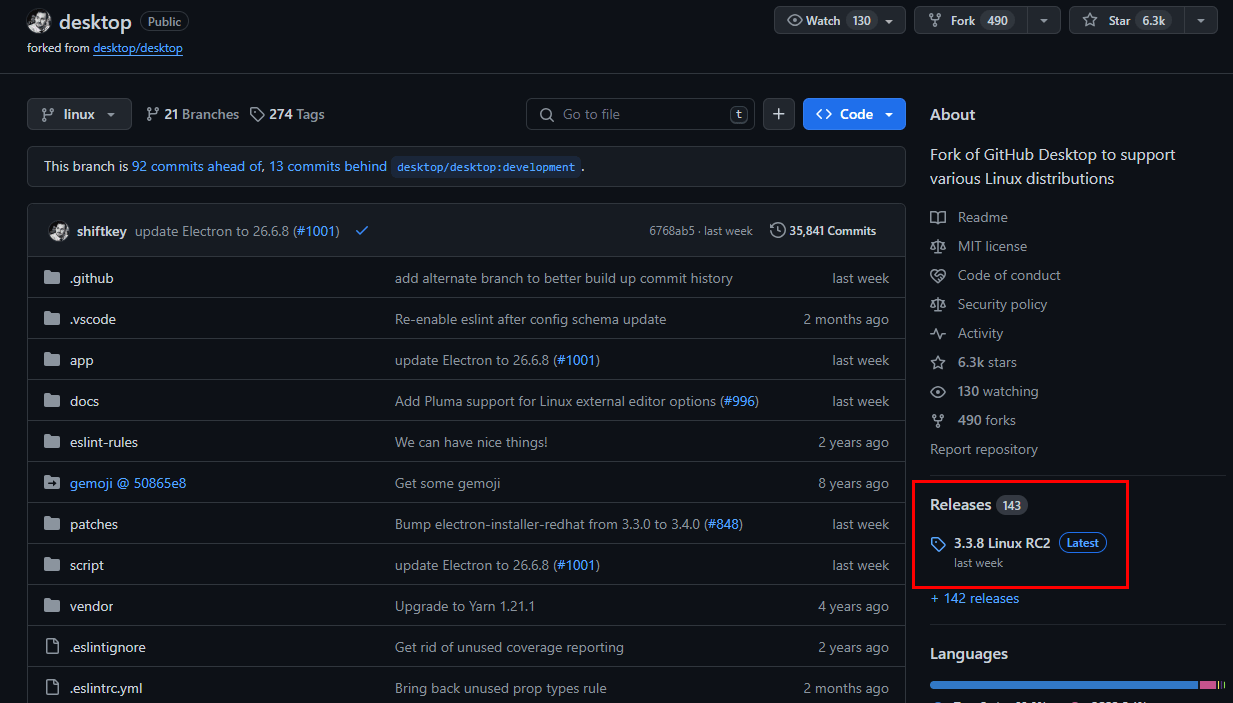The image size is (1233, 703).
Task: Click the verified commit checkmark icon
Action: click(361, 230)
